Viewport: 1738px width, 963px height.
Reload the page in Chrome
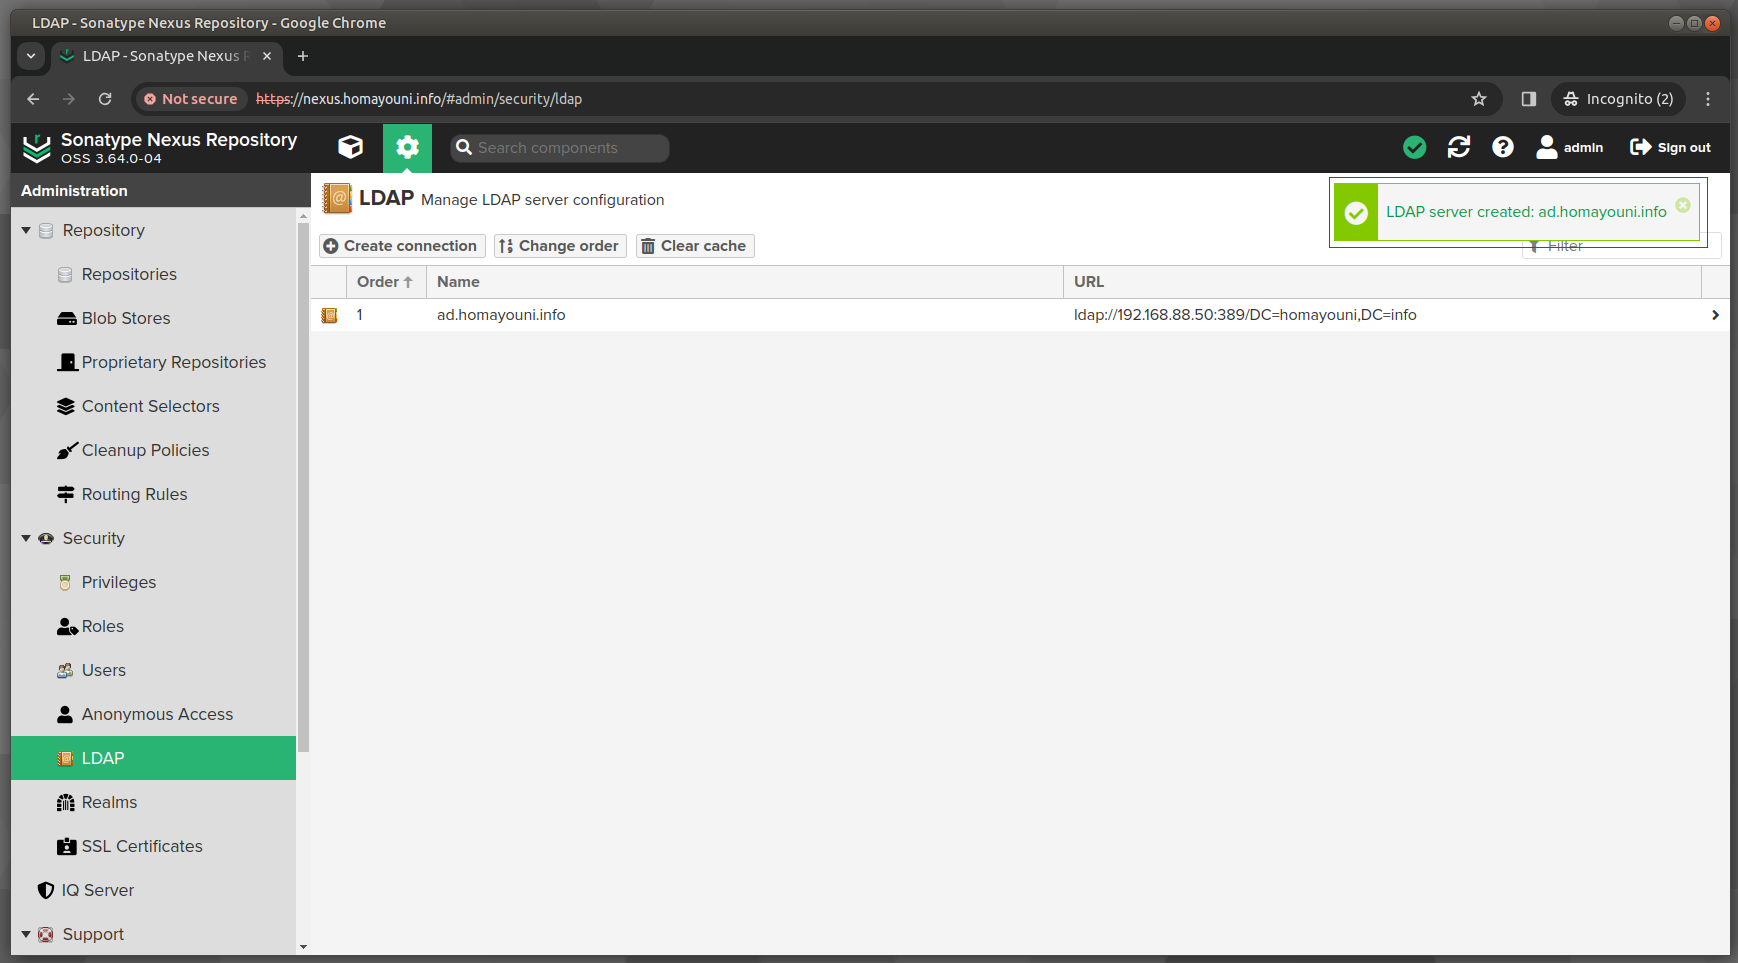pos(105,99)
